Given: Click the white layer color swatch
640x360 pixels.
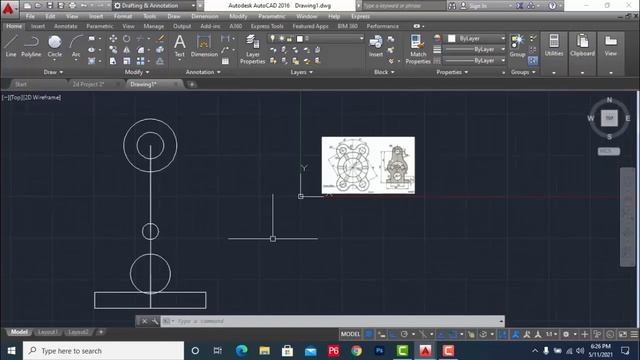Looking at the screenshot, I should point(300,38).
